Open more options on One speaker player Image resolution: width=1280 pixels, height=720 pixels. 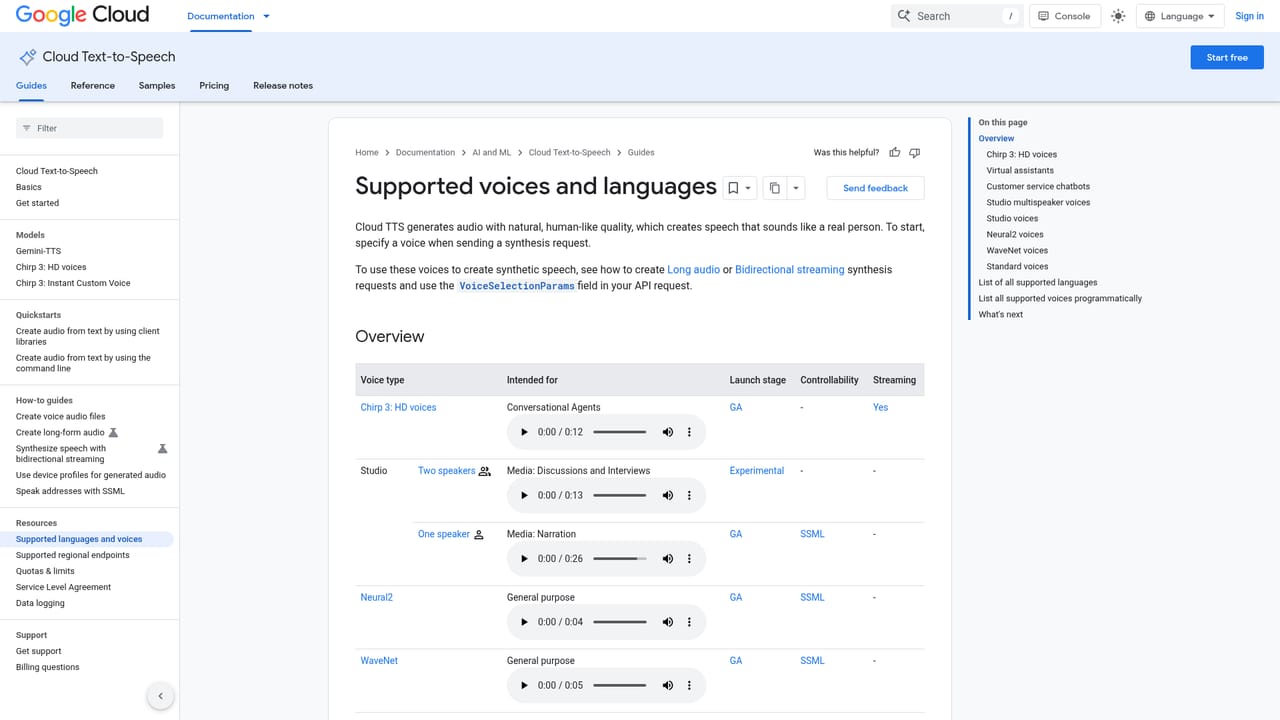tap(689, 559)
